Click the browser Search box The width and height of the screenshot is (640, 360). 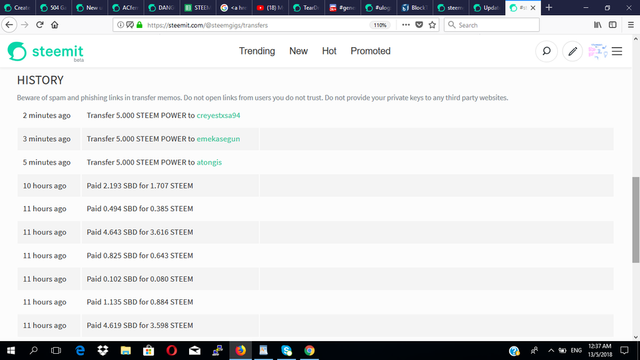(x=492, y=25)
